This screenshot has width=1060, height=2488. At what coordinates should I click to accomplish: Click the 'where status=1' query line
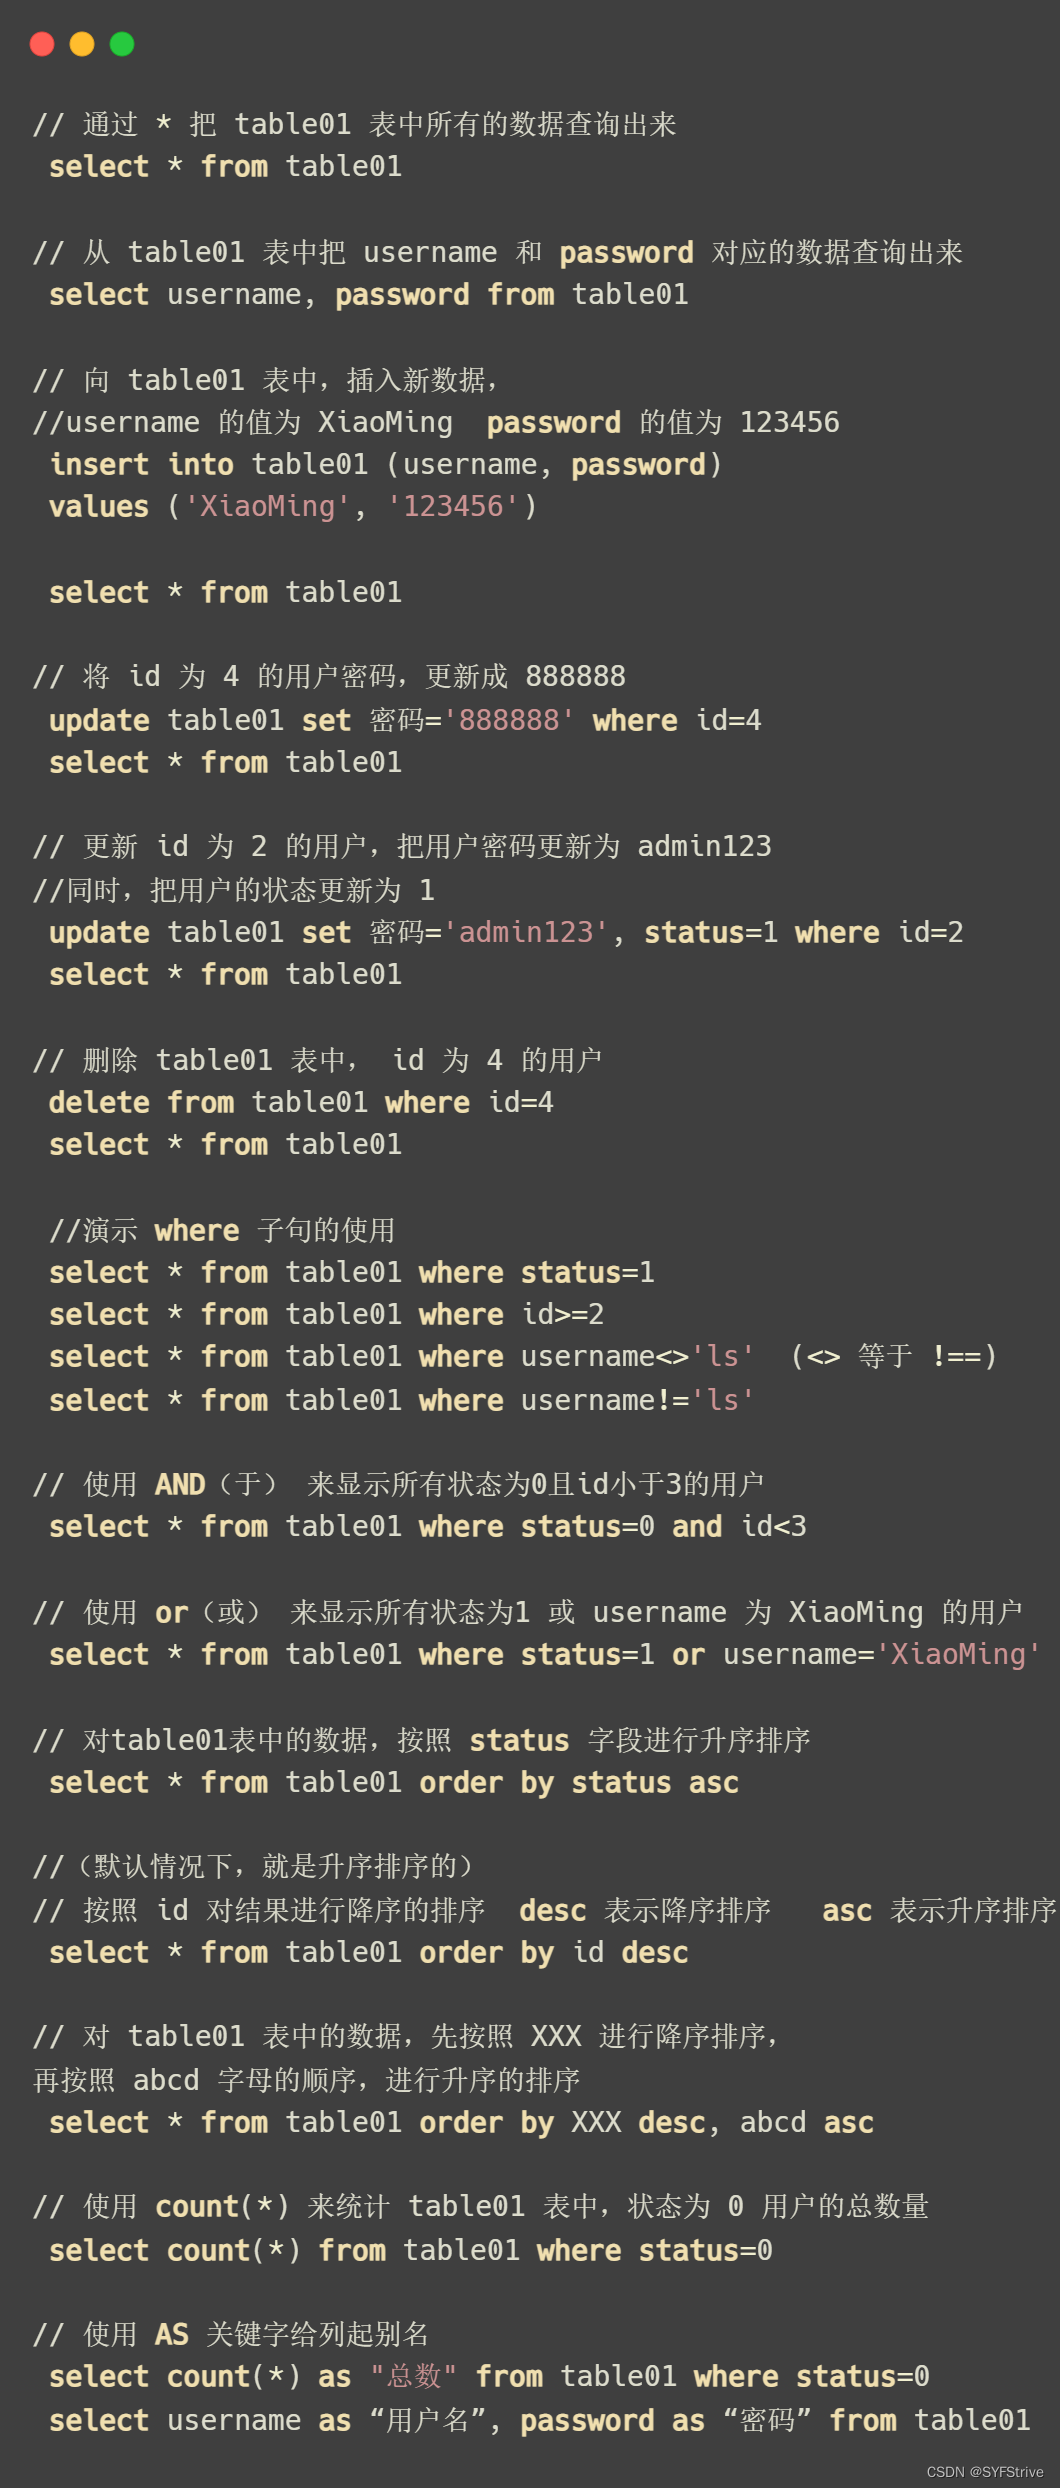[x=352, y=1272]
